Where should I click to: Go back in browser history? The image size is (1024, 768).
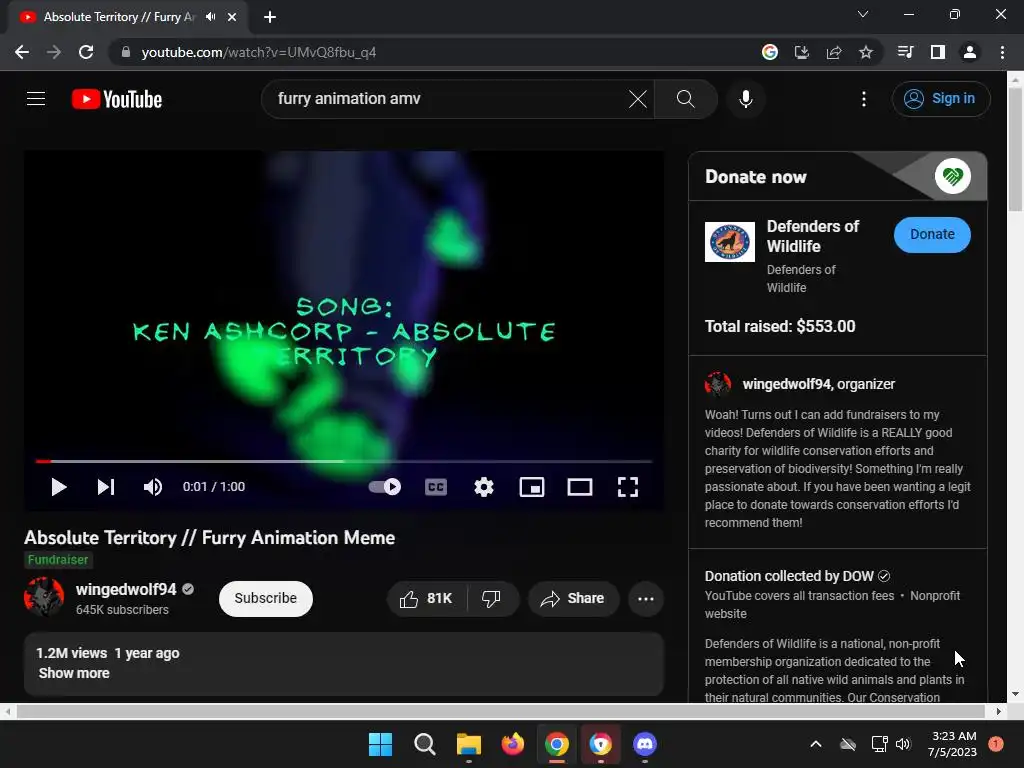(x=22, y=52)
